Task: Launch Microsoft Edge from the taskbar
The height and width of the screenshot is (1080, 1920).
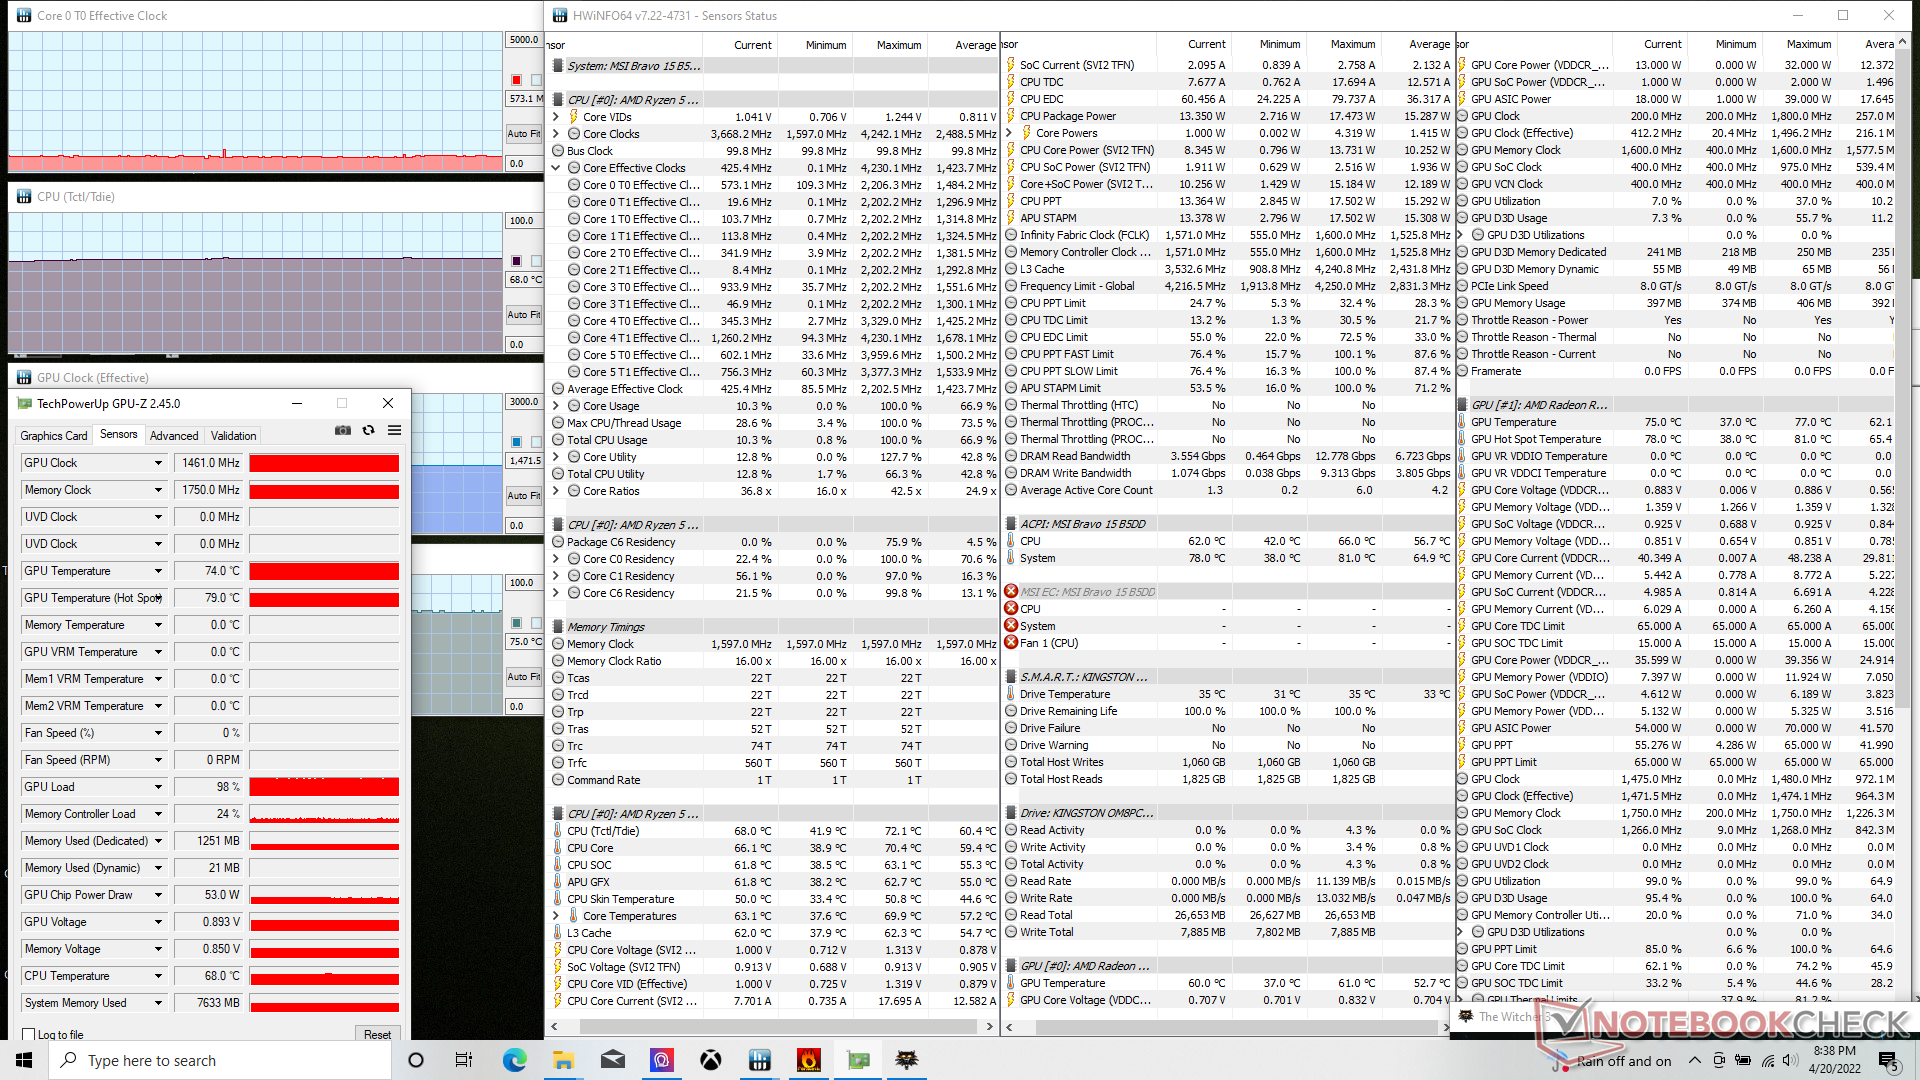Action: click(514, 1060)
